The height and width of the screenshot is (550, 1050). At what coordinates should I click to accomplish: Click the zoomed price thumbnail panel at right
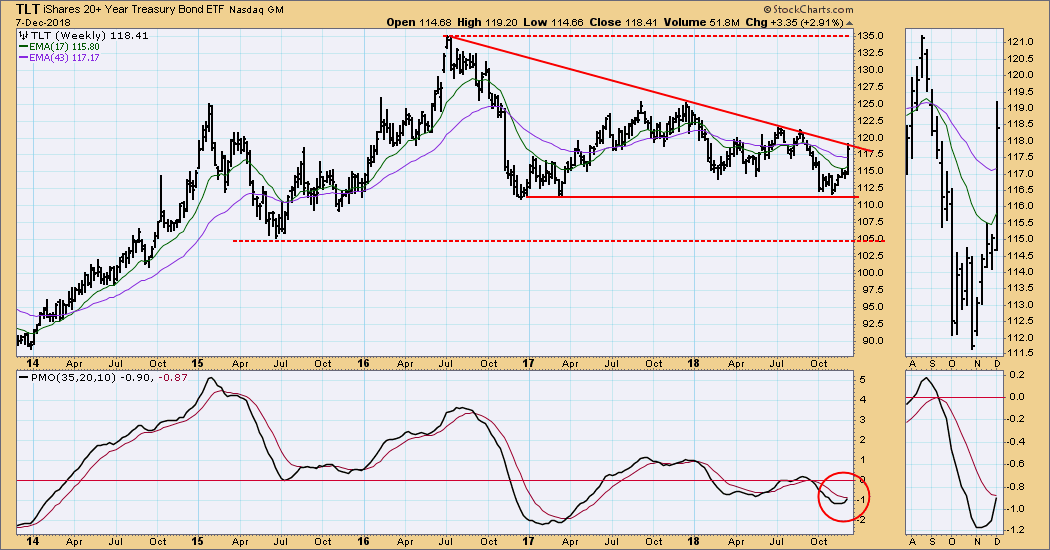954,190
